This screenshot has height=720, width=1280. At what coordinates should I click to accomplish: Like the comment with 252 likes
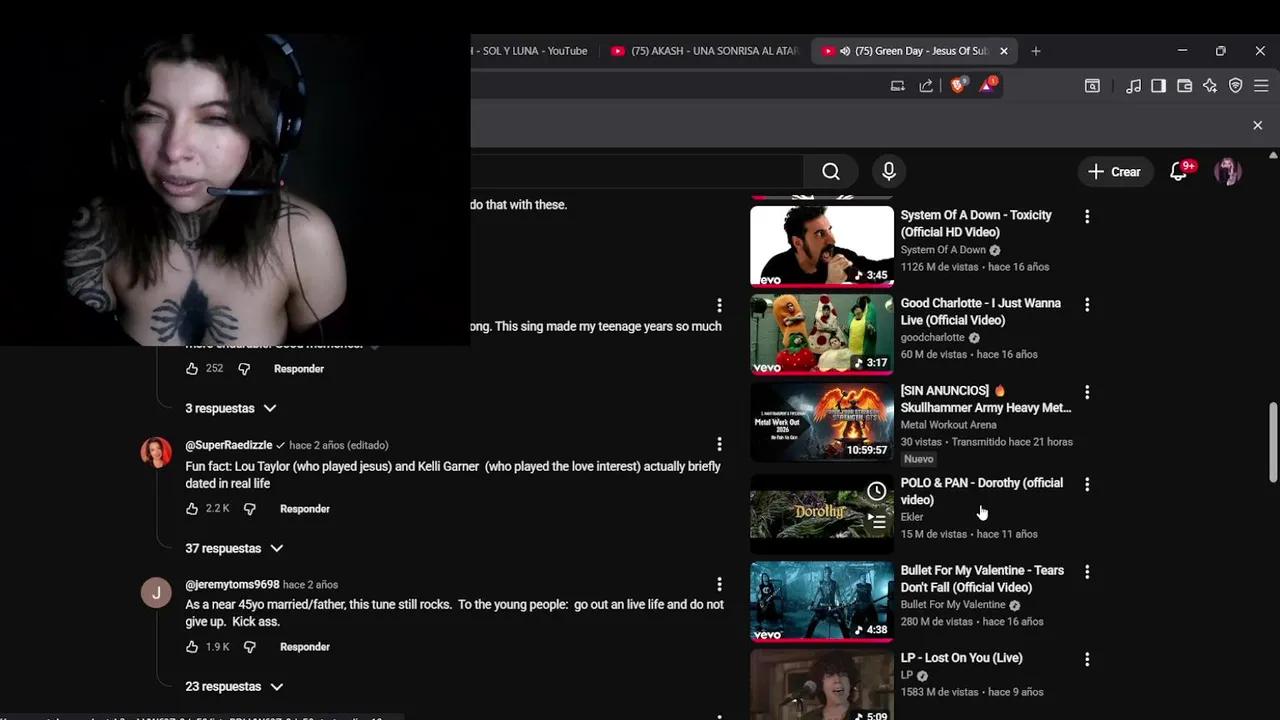(x=192, y=369)
